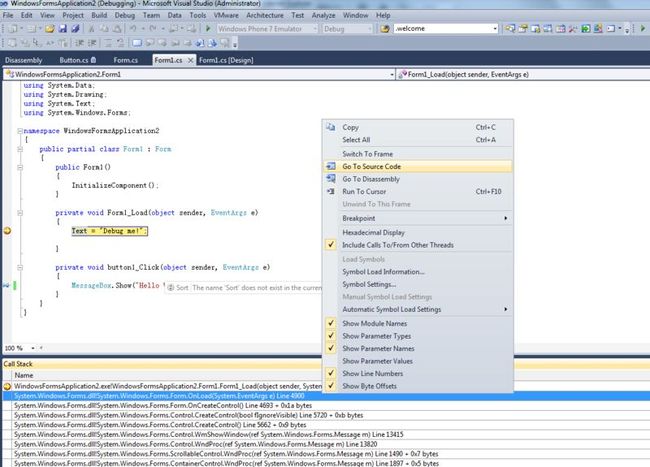Image resolution: width=650 pixels, height=467 pixels.
Task: Choose Run To Cursor
Action: 417,191
